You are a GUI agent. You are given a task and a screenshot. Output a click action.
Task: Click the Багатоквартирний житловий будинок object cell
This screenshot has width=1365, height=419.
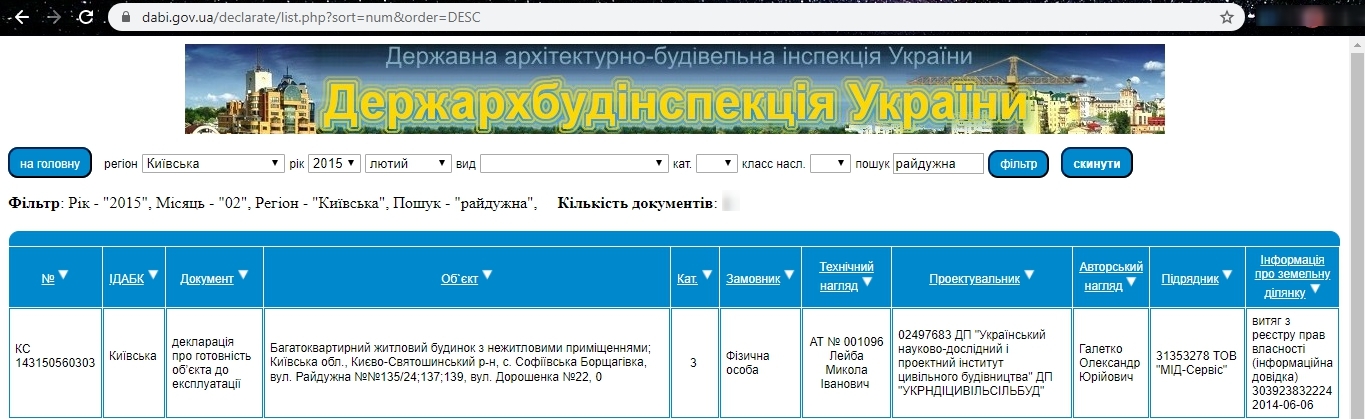coord(467,363)
